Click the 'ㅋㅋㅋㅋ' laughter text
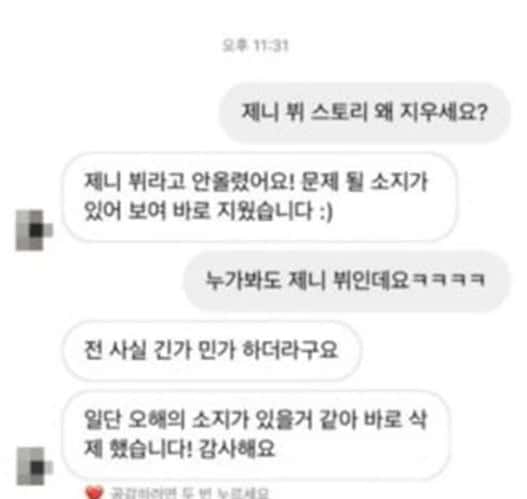 coord(448,280)
